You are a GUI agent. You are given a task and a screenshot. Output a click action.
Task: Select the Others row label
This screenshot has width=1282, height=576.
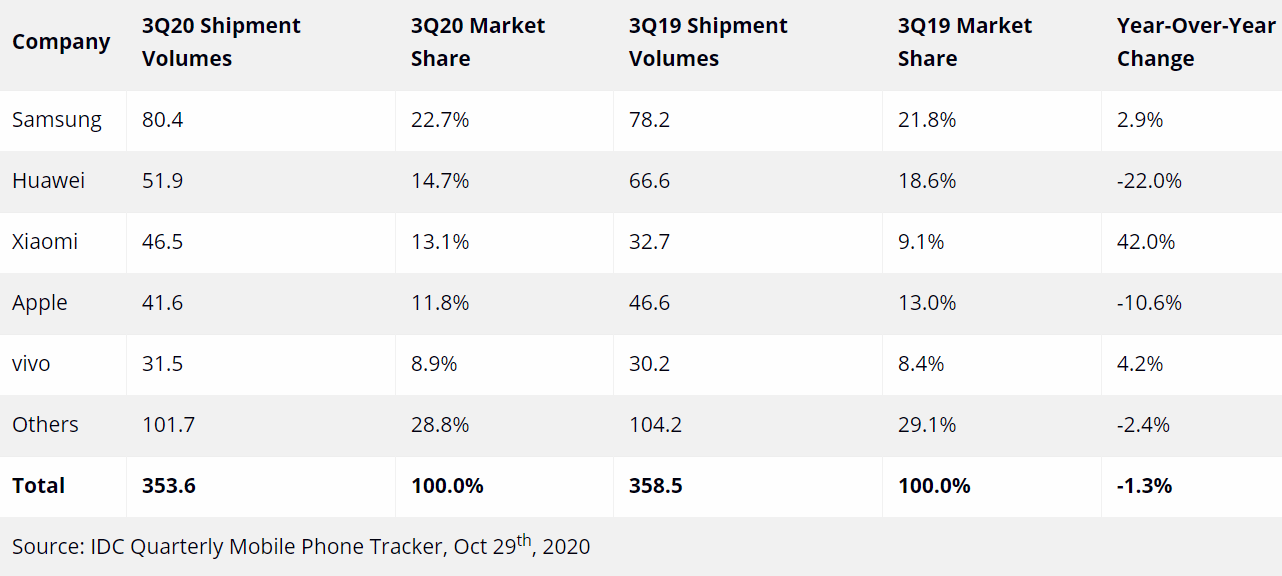45,425
